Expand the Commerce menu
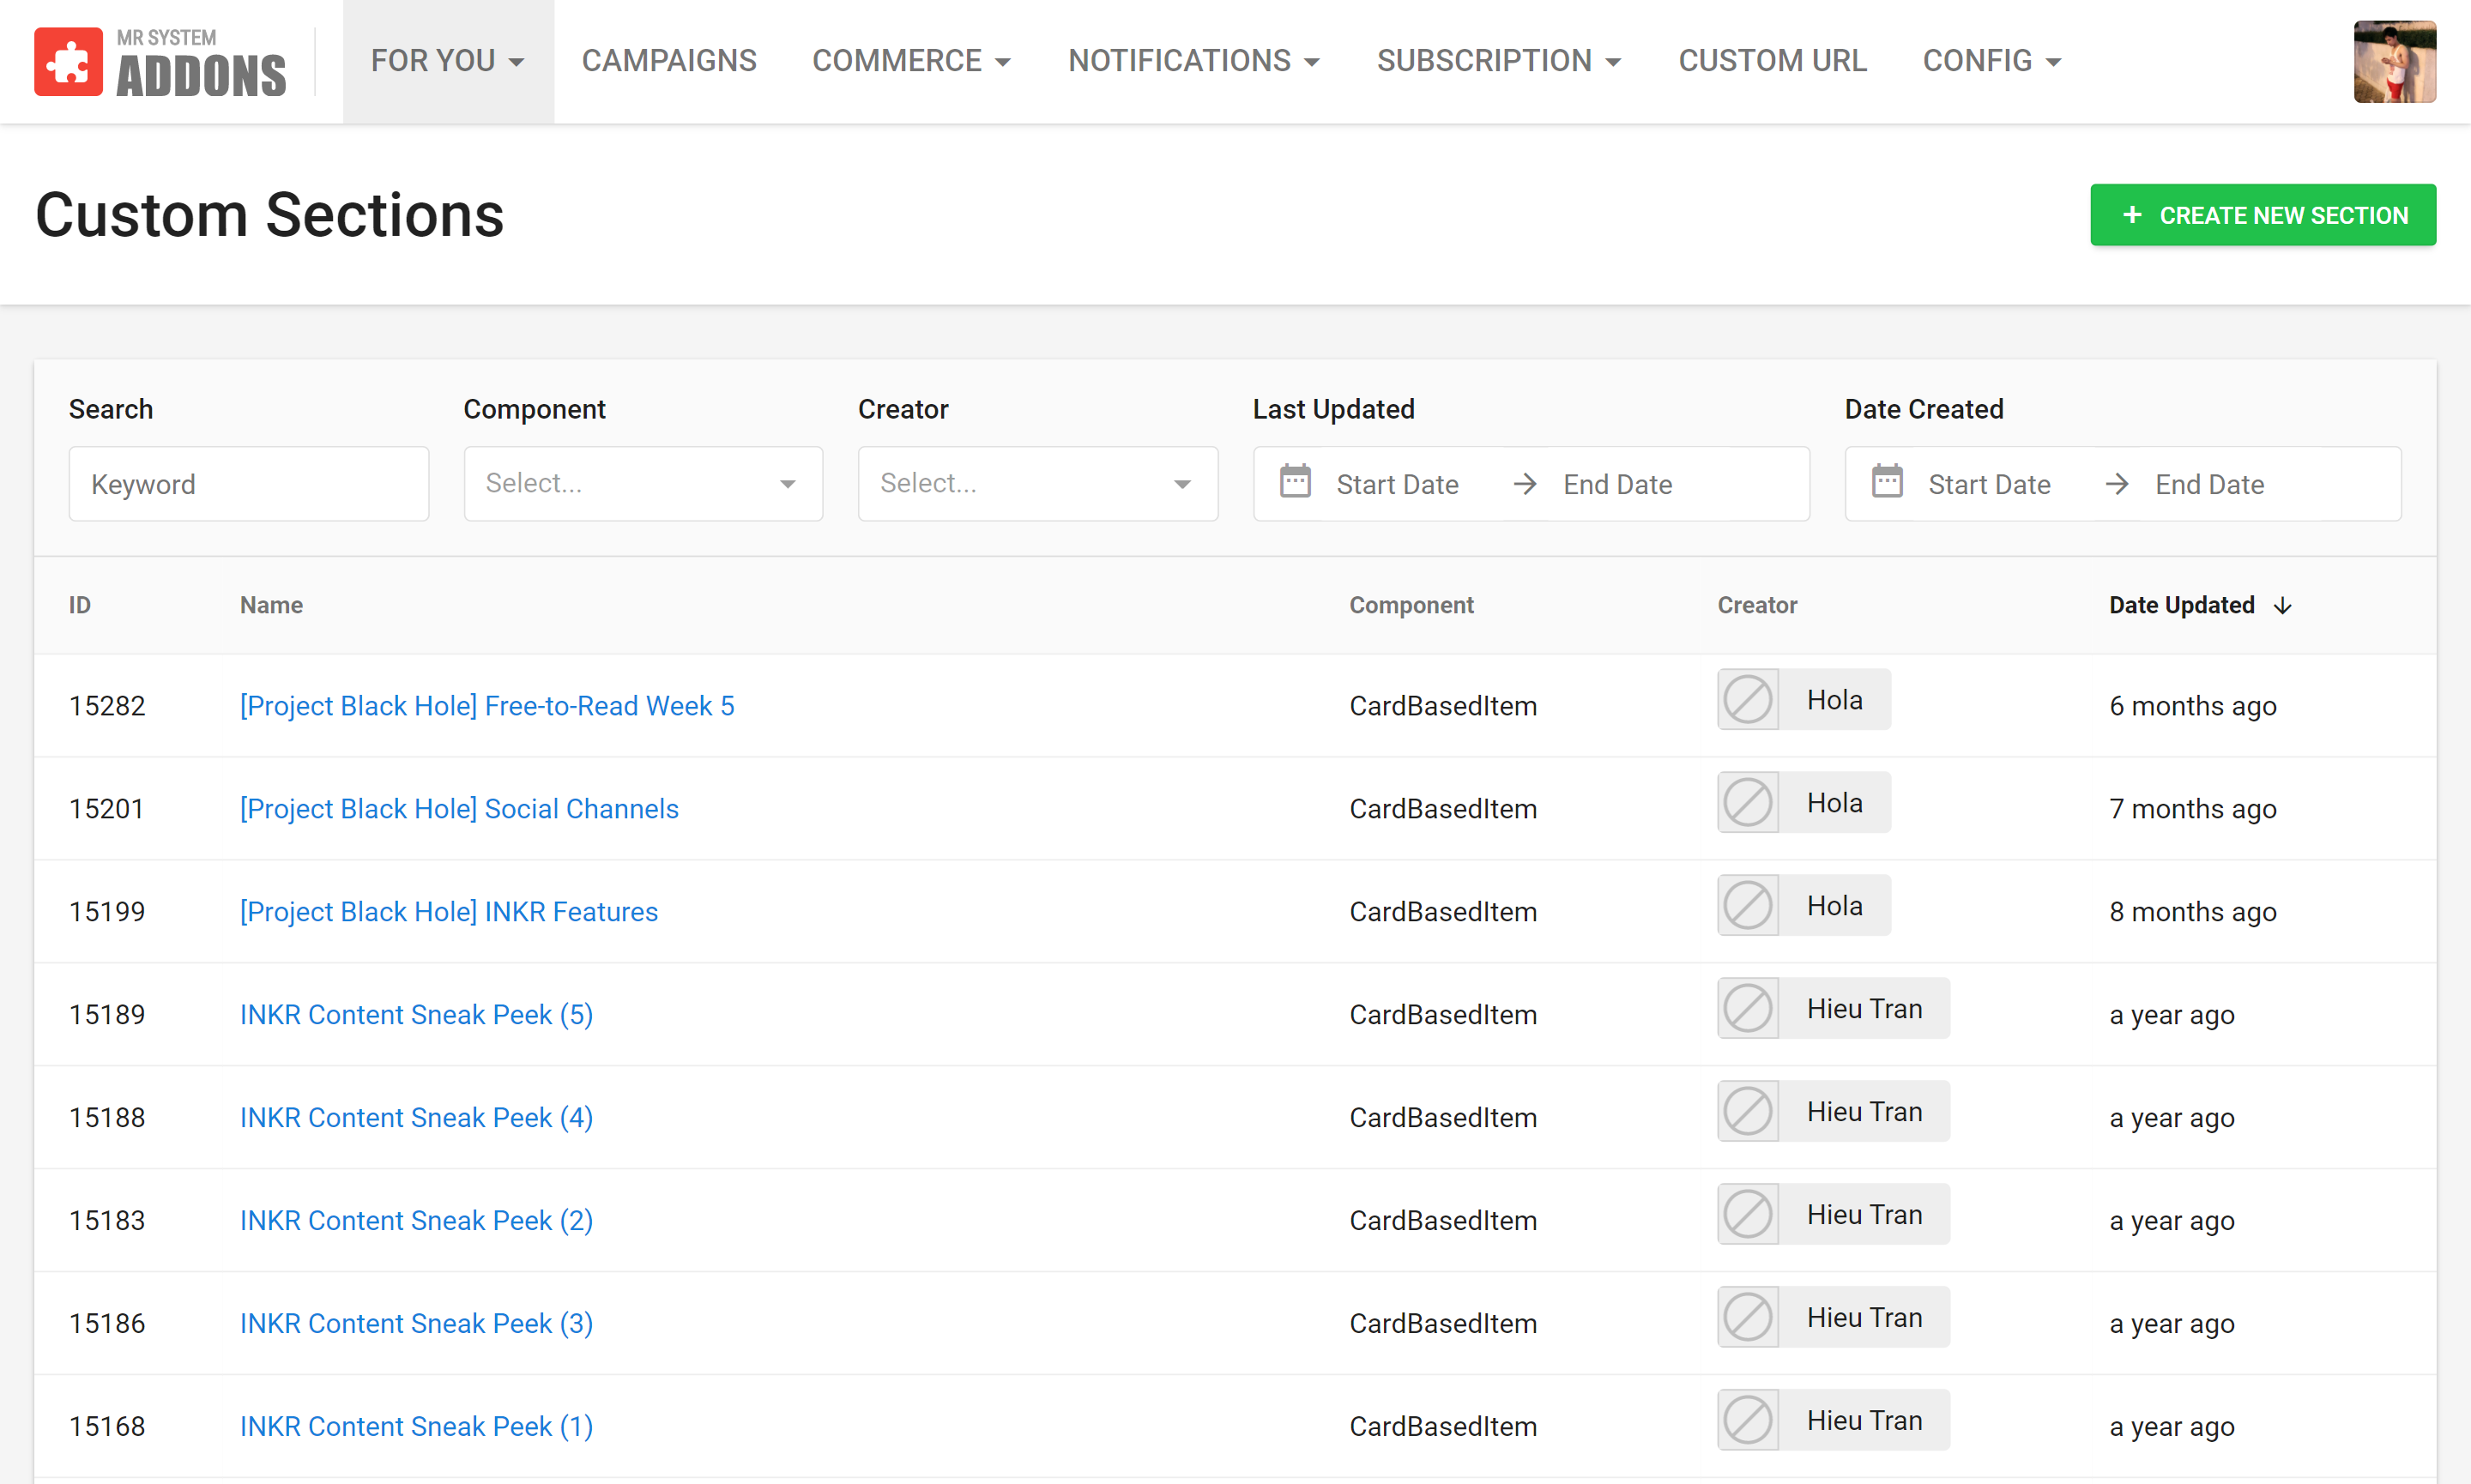This screenshot has height=1484, width=2471. [x=910, y=61]
